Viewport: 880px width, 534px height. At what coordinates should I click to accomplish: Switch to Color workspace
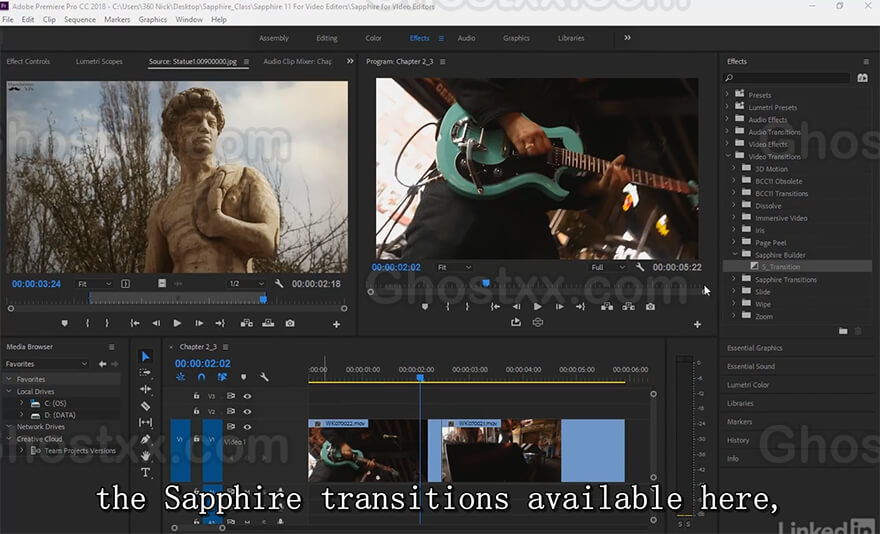click(373, 38)
